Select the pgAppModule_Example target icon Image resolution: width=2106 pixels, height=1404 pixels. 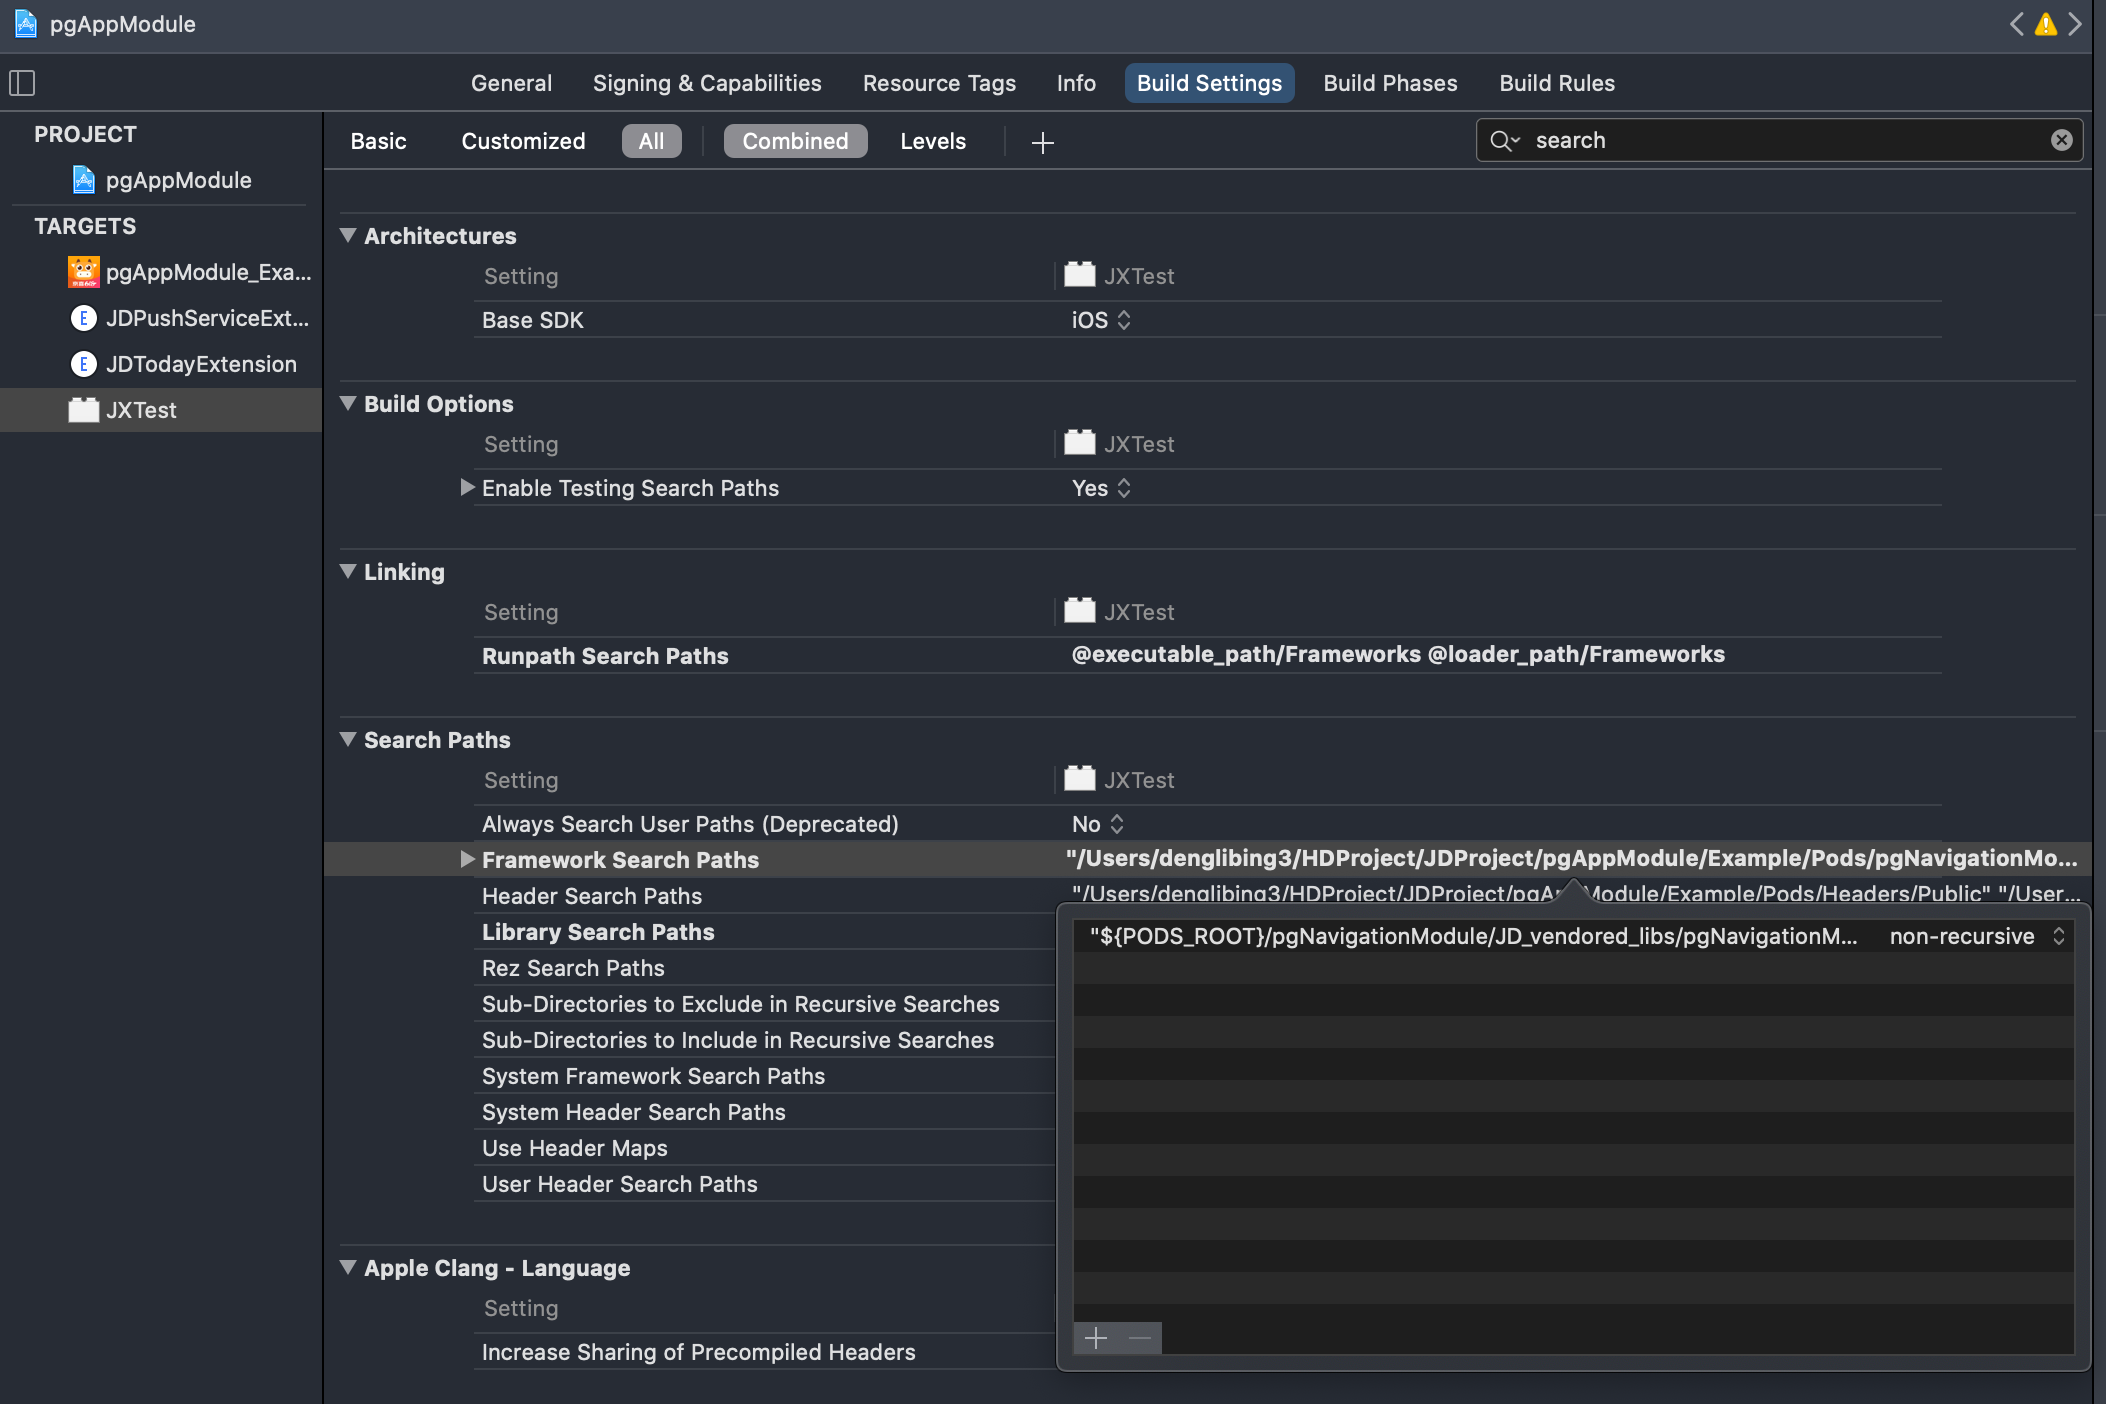pyautogui.click(x=83, y=272)
